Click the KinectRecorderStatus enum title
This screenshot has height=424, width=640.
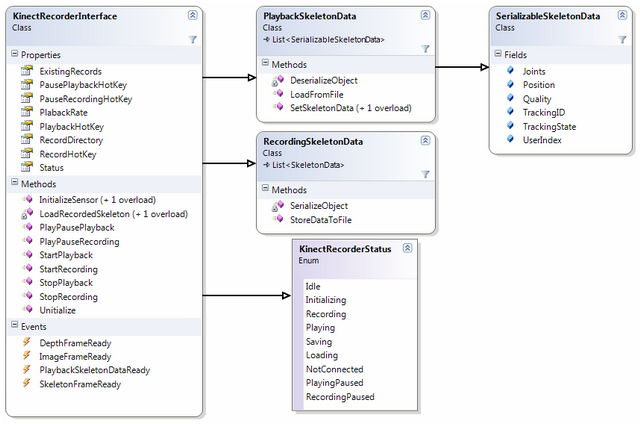[345, 249]
